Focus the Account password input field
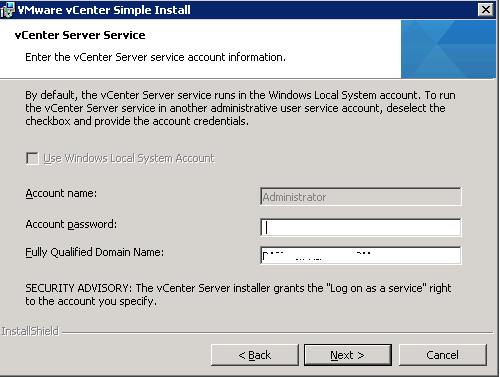 coord(361,227)
